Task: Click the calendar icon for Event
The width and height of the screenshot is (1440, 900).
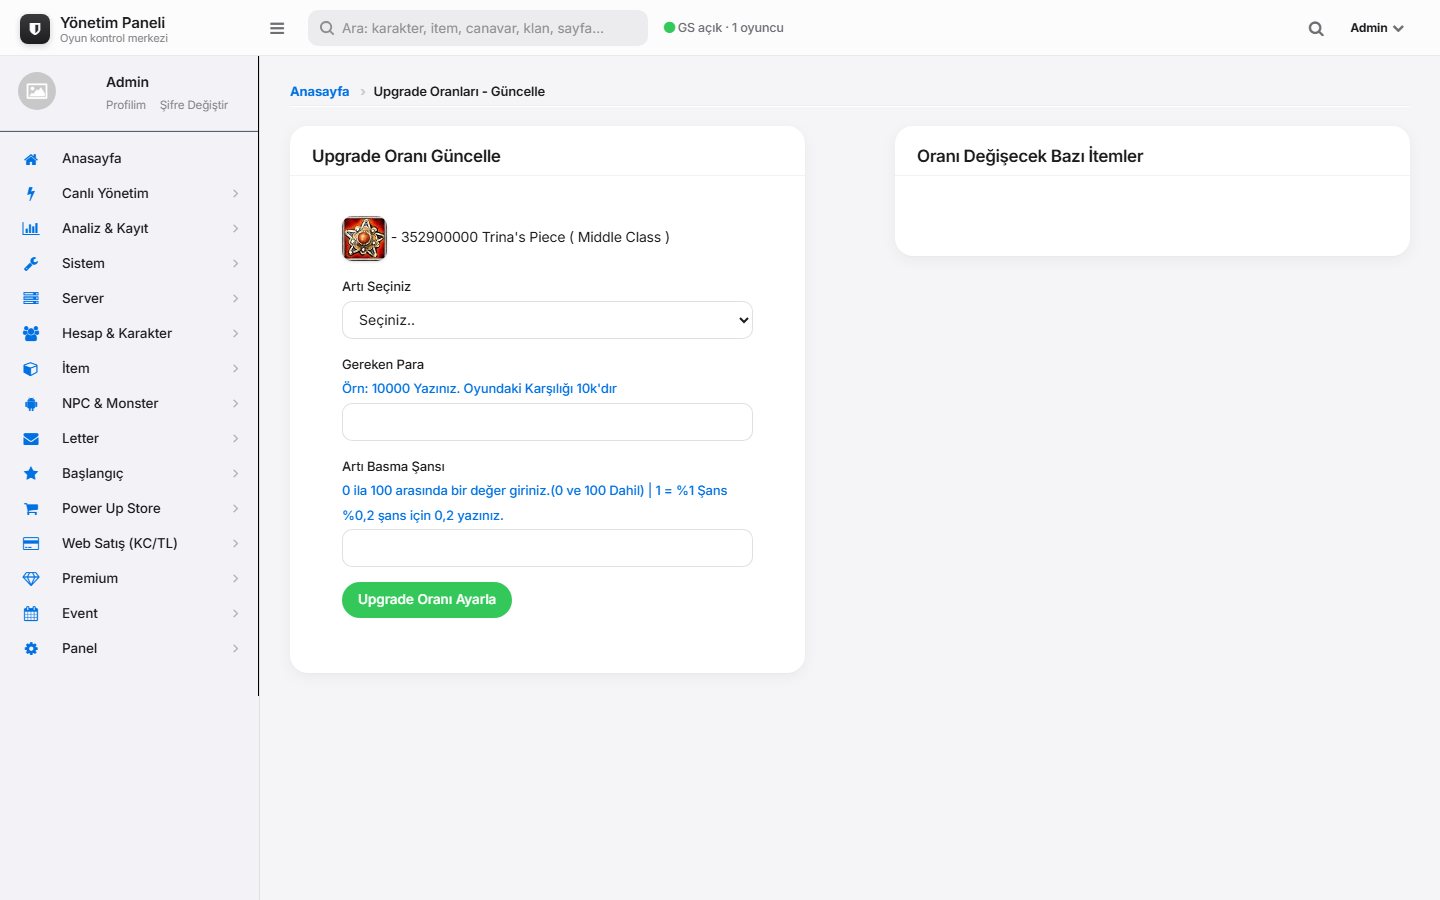Action: coord(31,614)
